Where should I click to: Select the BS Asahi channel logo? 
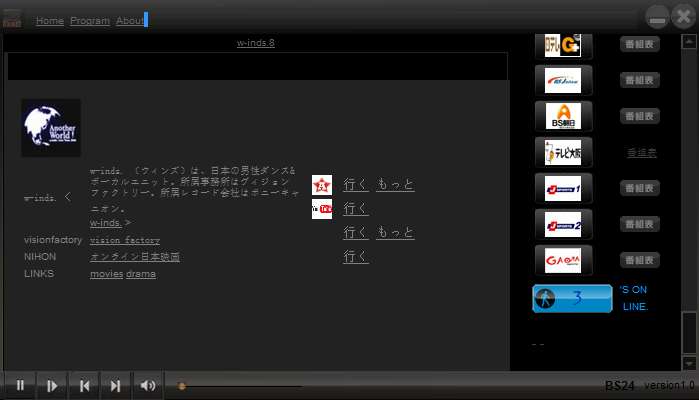click(x=563, y=116)
